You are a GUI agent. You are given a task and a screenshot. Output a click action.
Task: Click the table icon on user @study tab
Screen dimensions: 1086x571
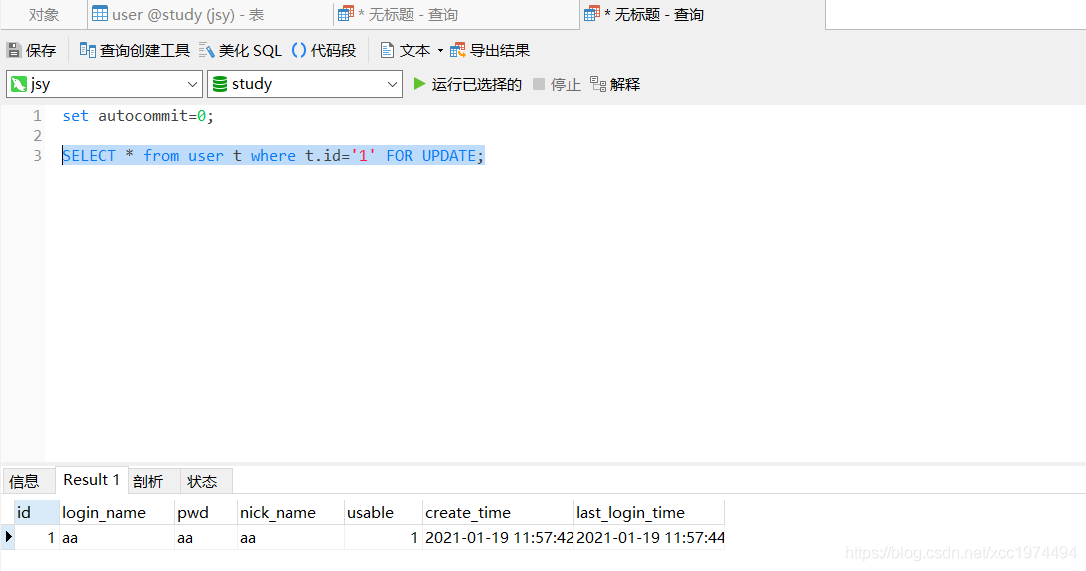tap(100, 13)
